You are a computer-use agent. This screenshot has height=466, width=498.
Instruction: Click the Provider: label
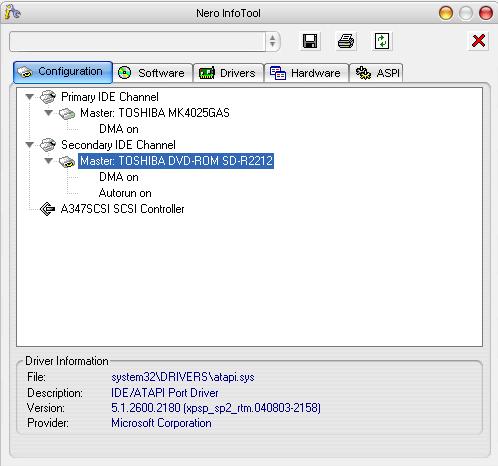[x=48, y=423]
